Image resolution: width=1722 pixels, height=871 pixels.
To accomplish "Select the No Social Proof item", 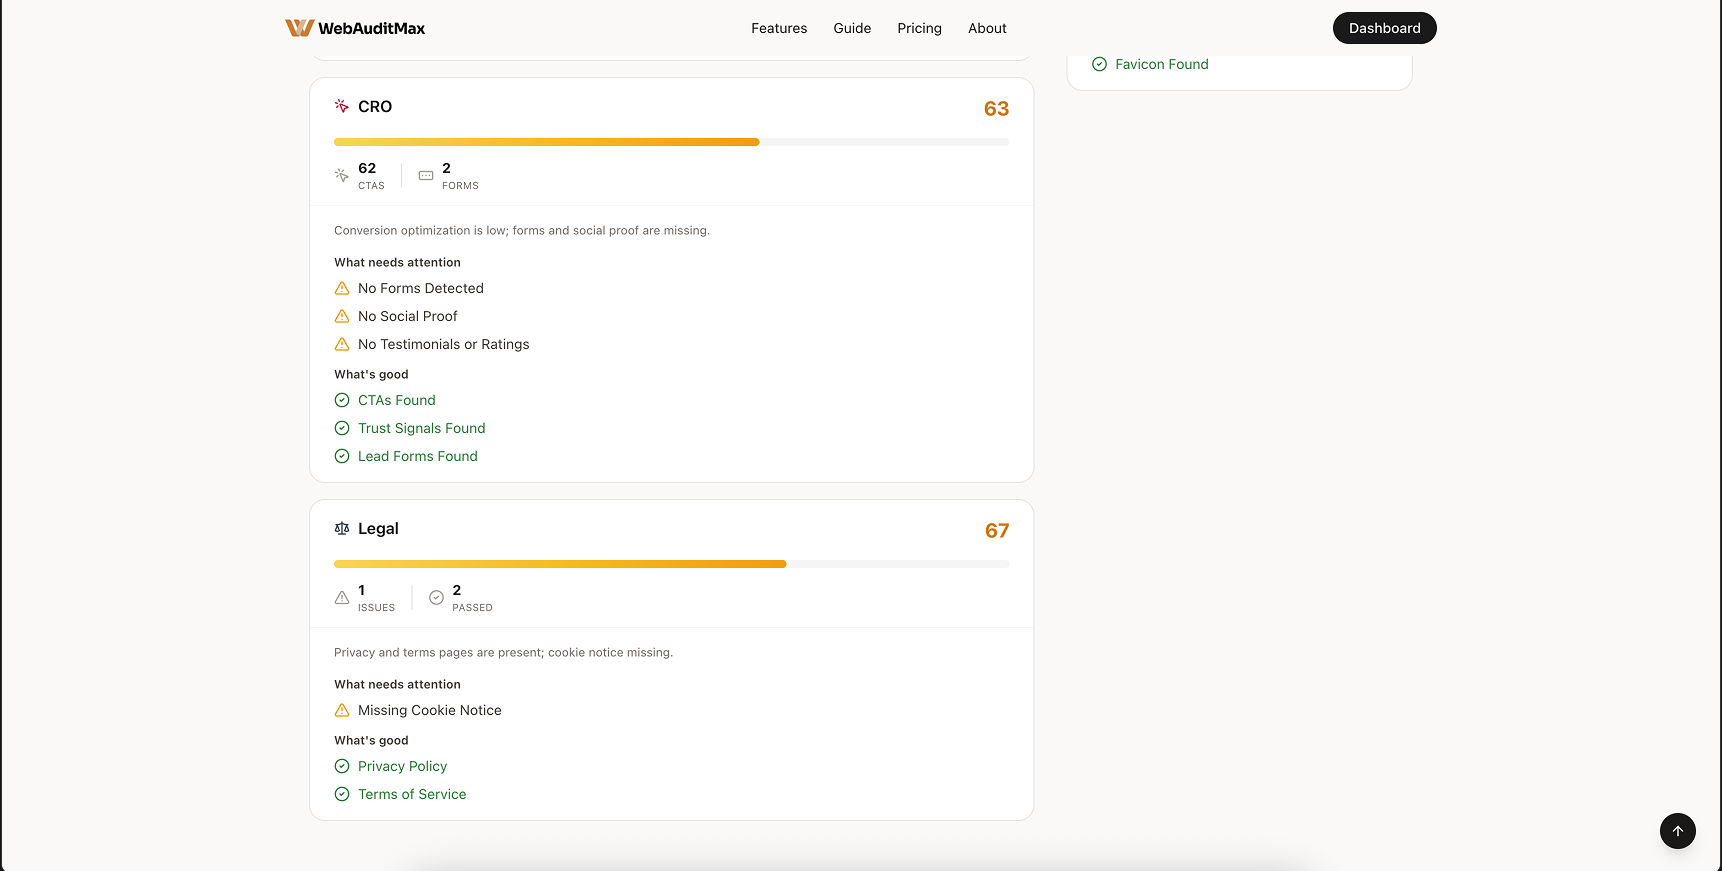I will point(408,316).
